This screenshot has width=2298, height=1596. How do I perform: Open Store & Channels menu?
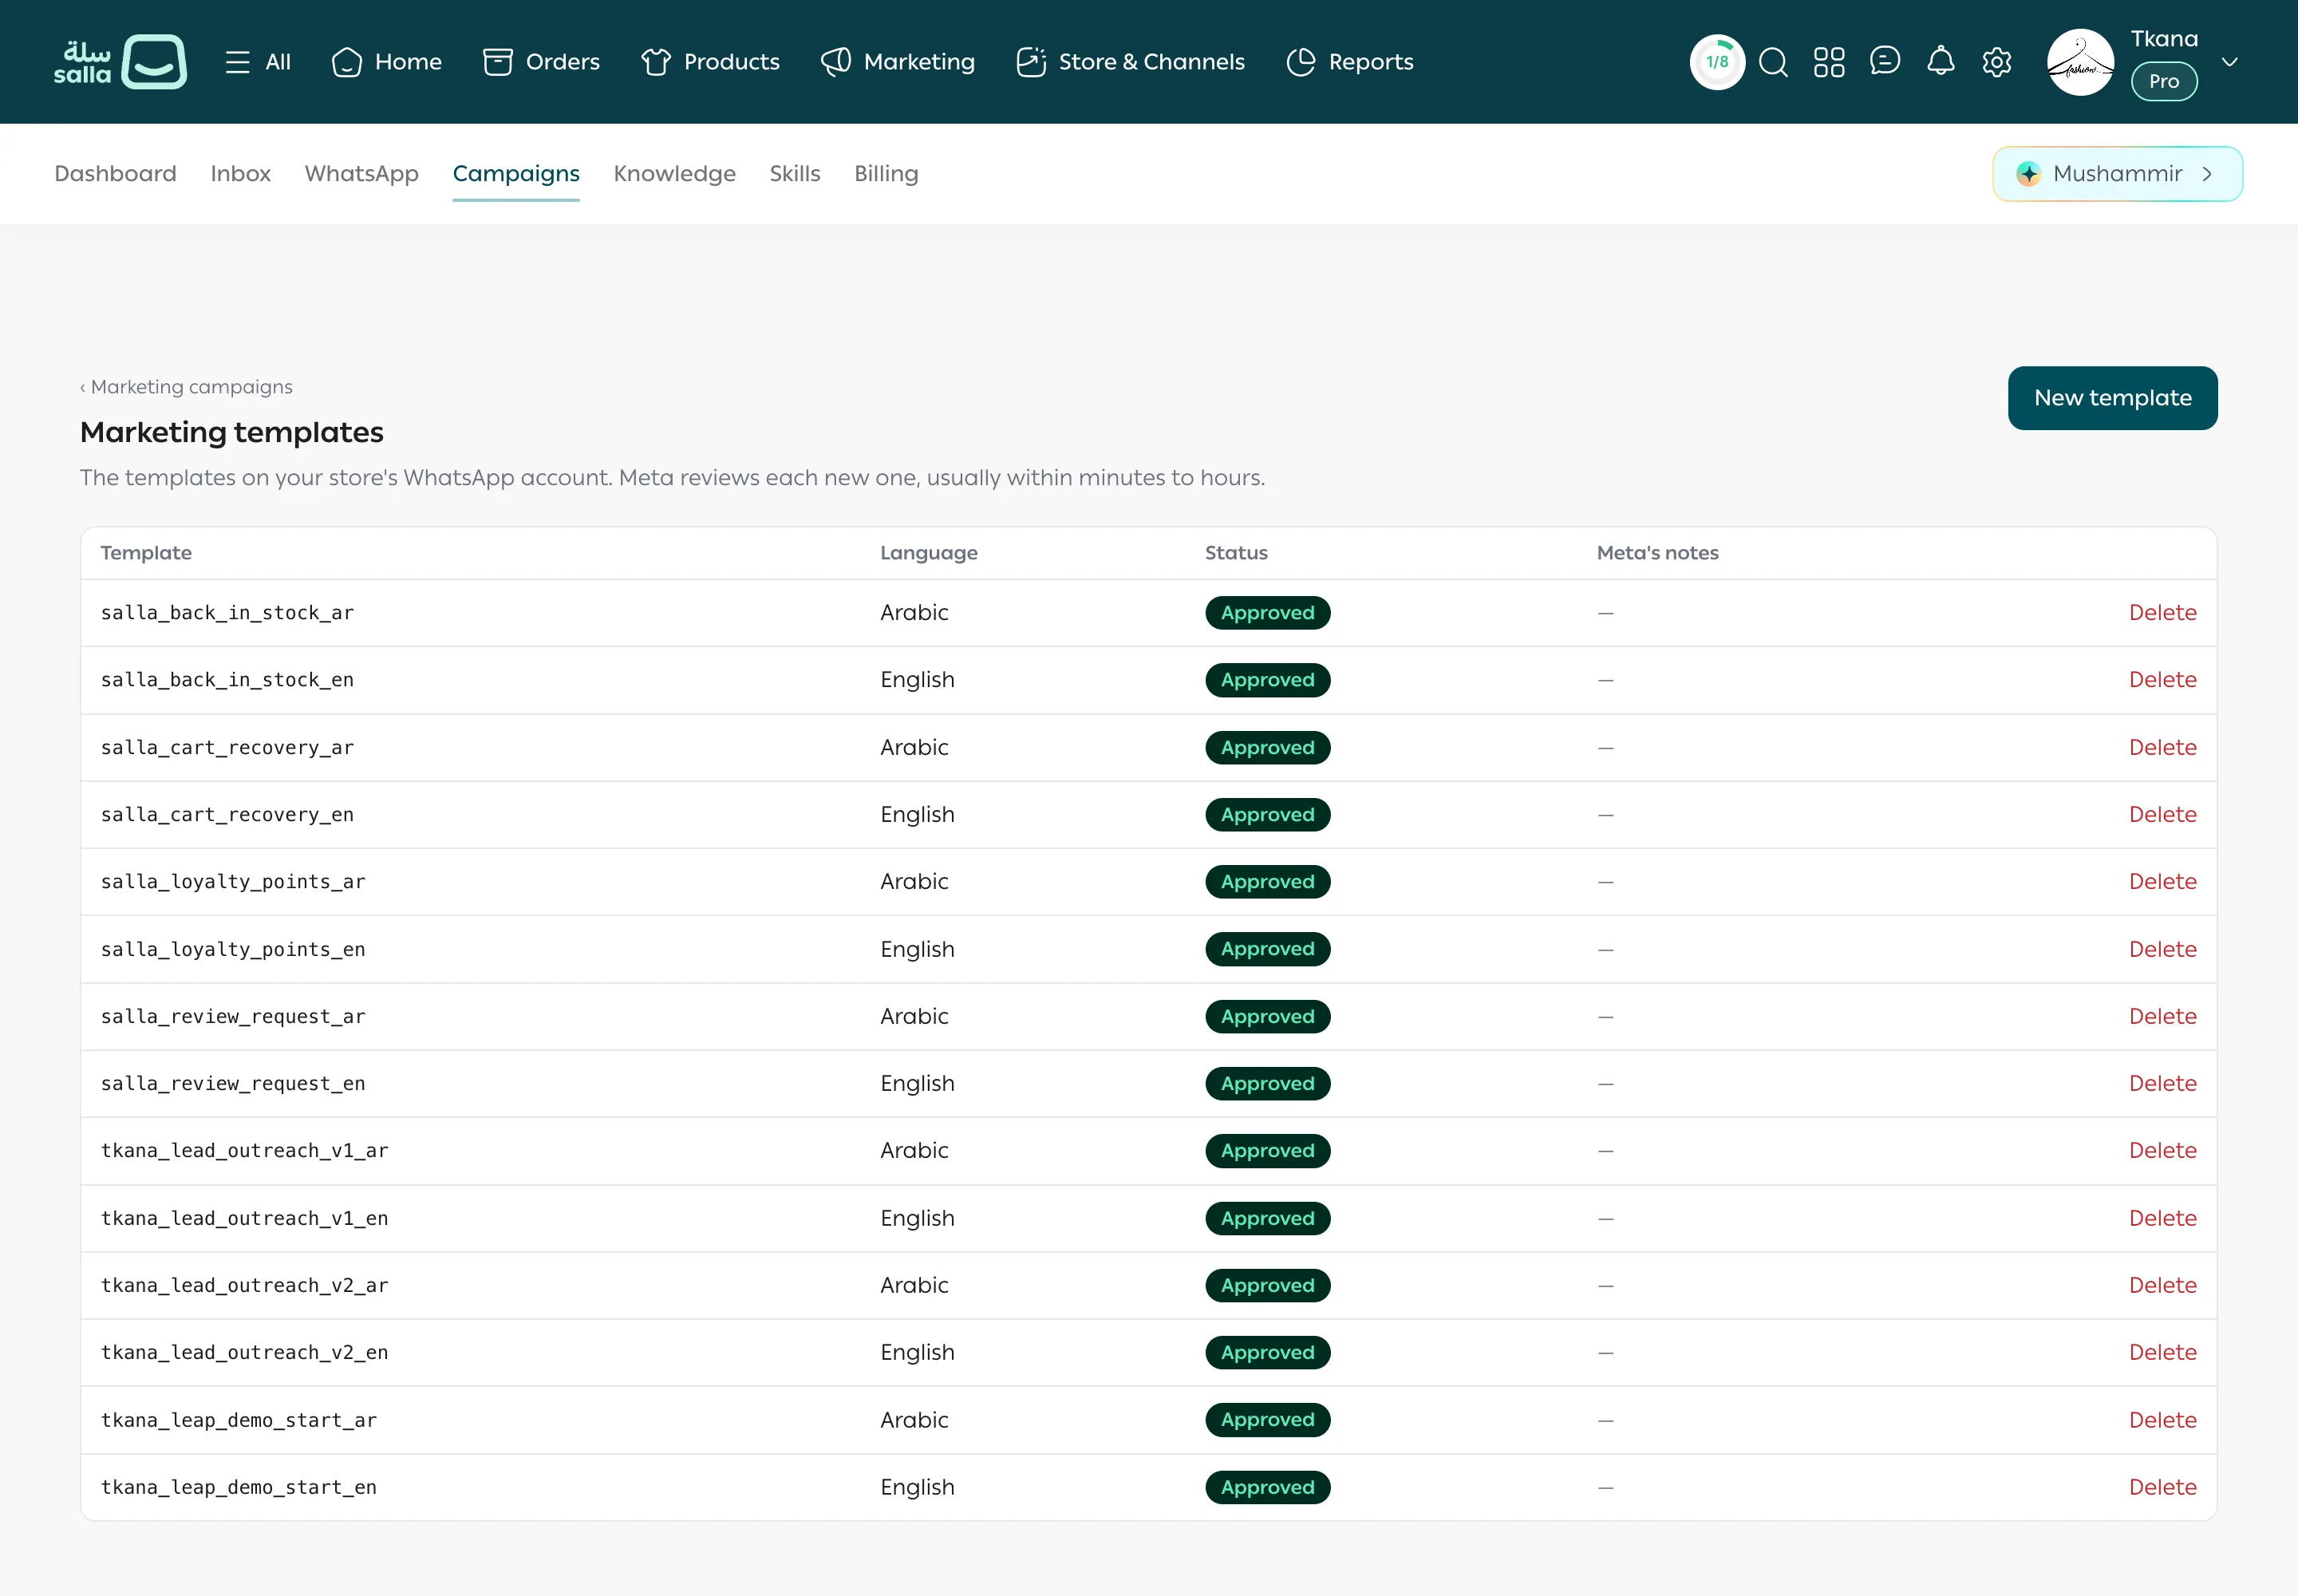[1130, 62]
